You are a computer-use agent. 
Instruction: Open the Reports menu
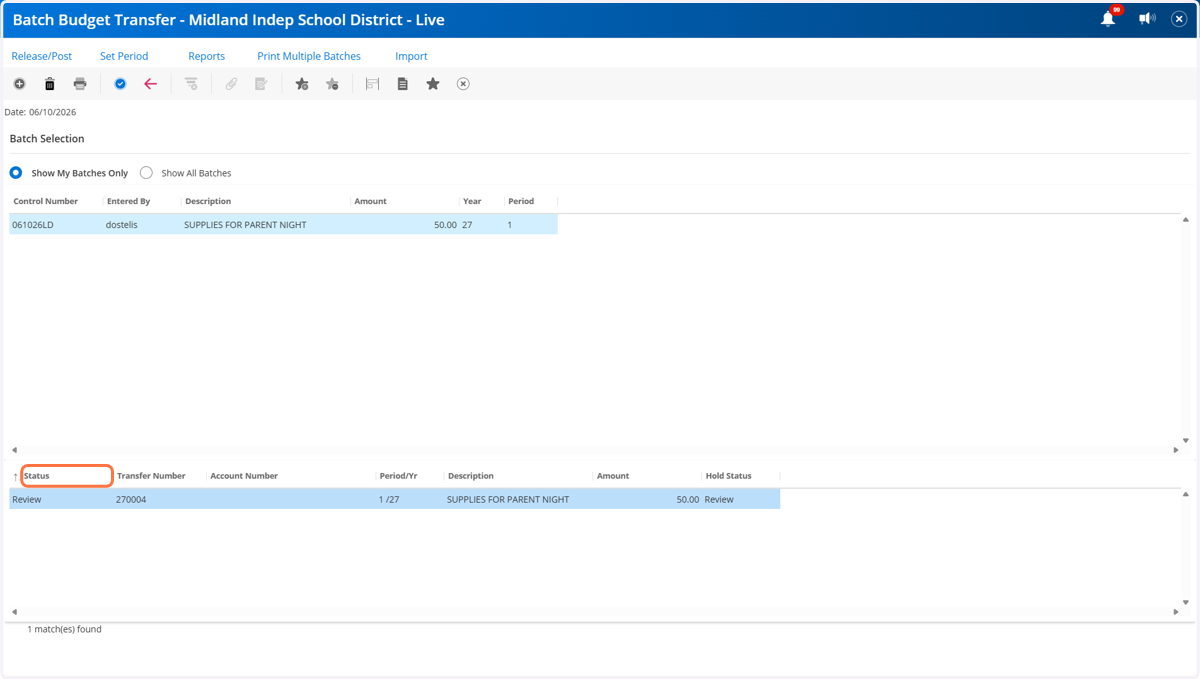point(207,56)
